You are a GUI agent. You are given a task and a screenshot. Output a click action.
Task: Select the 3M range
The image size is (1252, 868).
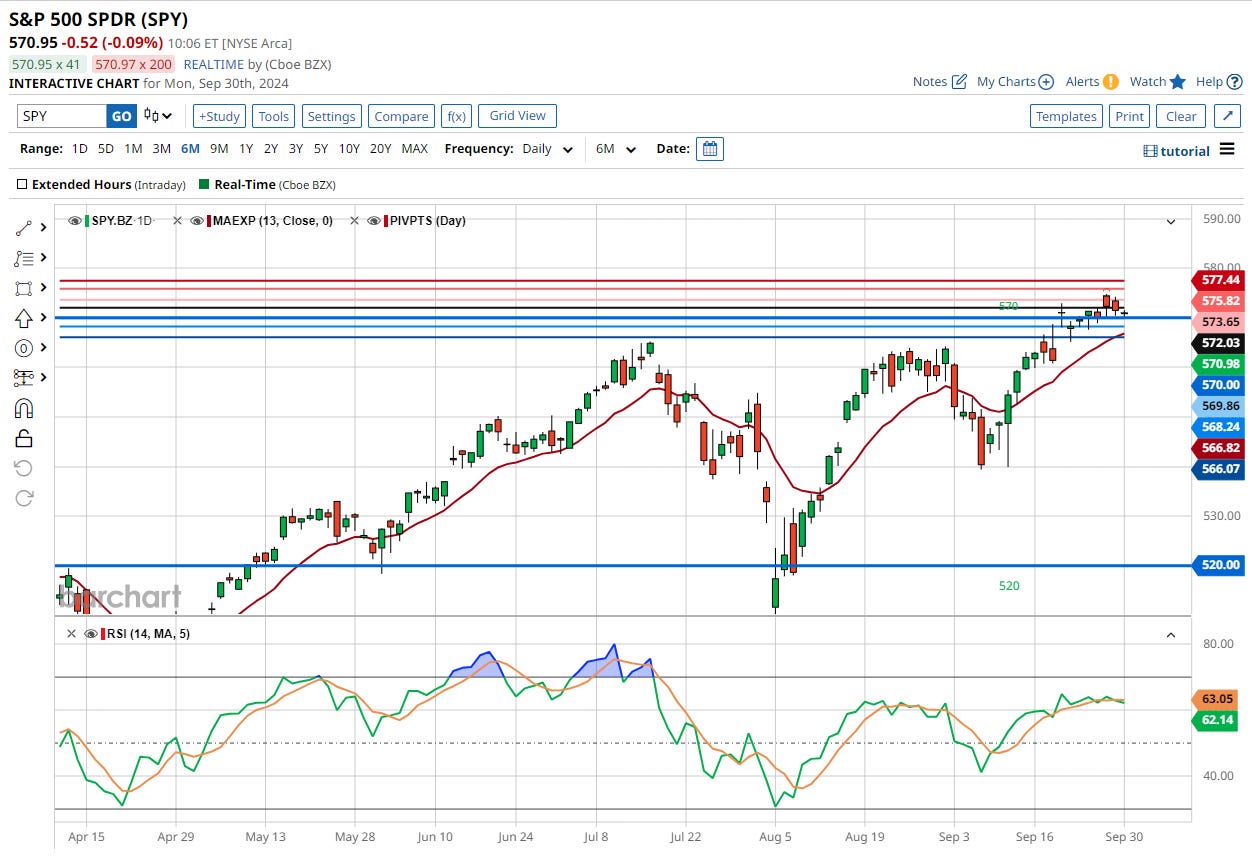[161, 149]
